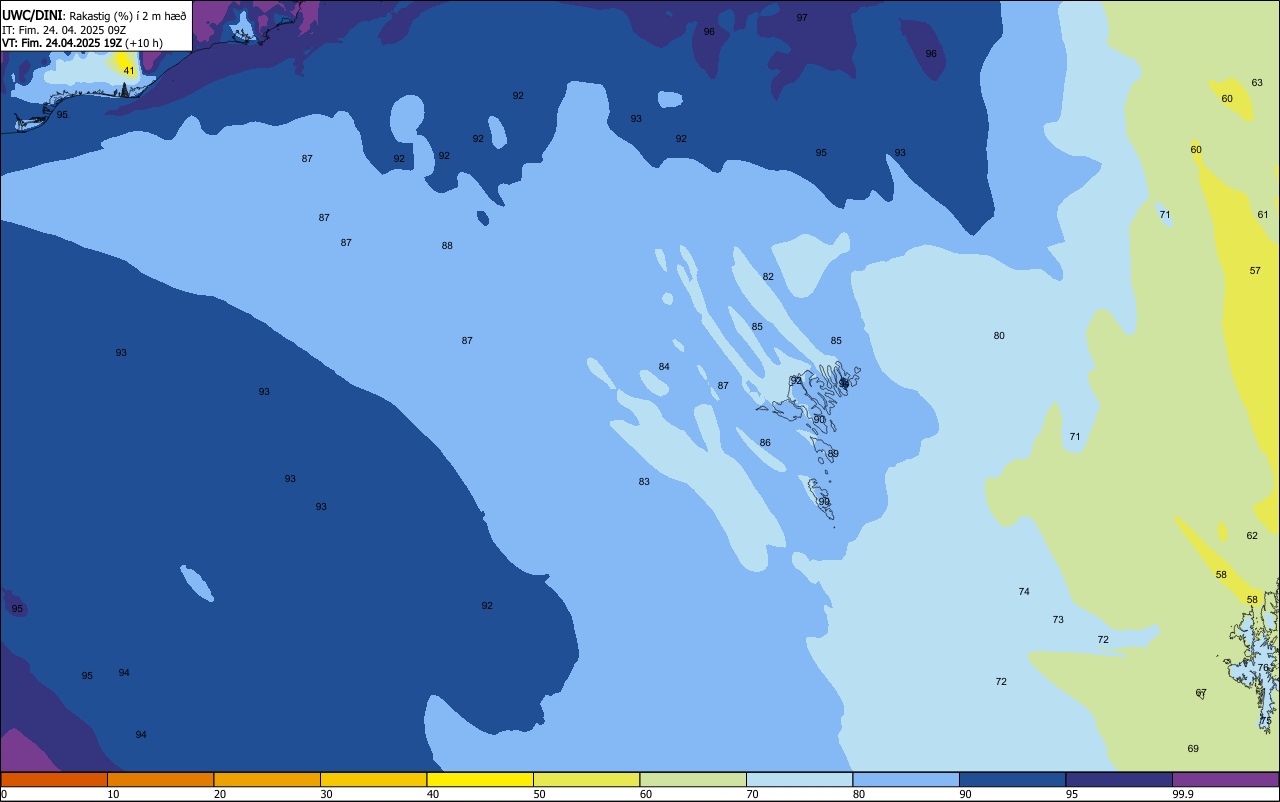Image resolution: width=1280 pixels, height=802 pixels.
Task: Select the 40–50 bright yellow legend swatch
Action: pos(480,779)
